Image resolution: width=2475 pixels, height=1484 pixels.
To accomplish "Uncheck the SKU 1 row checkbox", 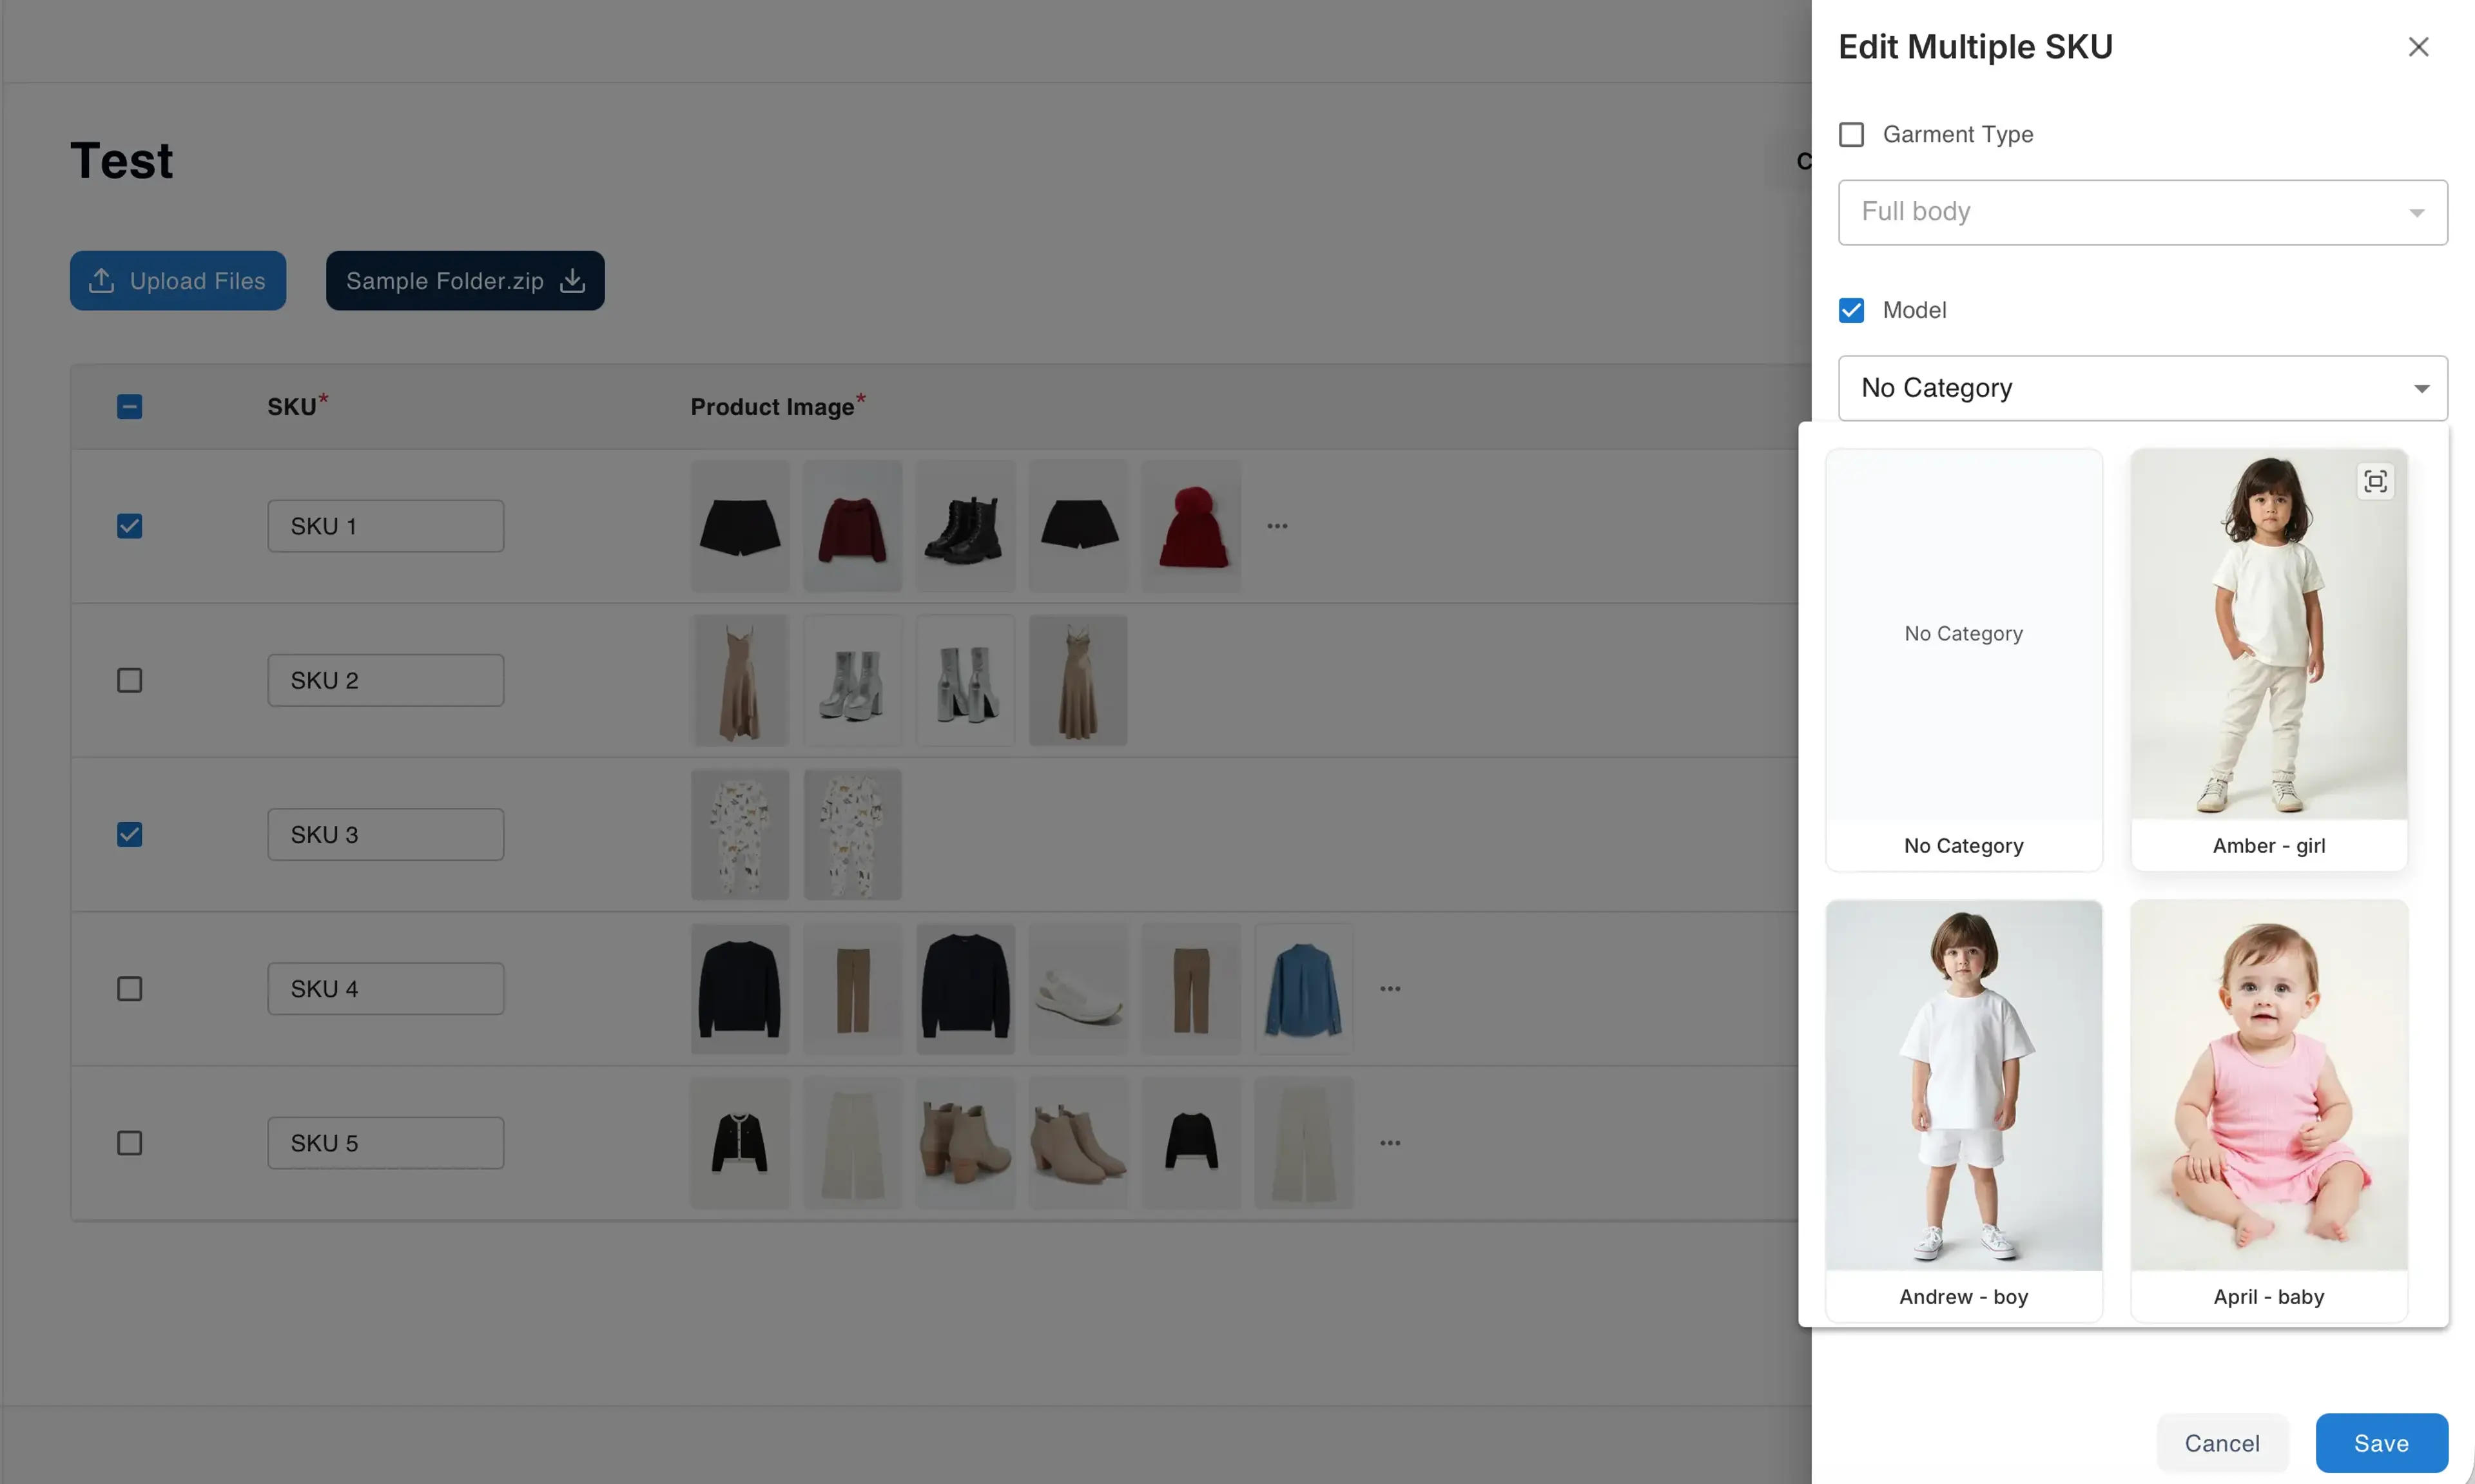I will click(129, 526).
